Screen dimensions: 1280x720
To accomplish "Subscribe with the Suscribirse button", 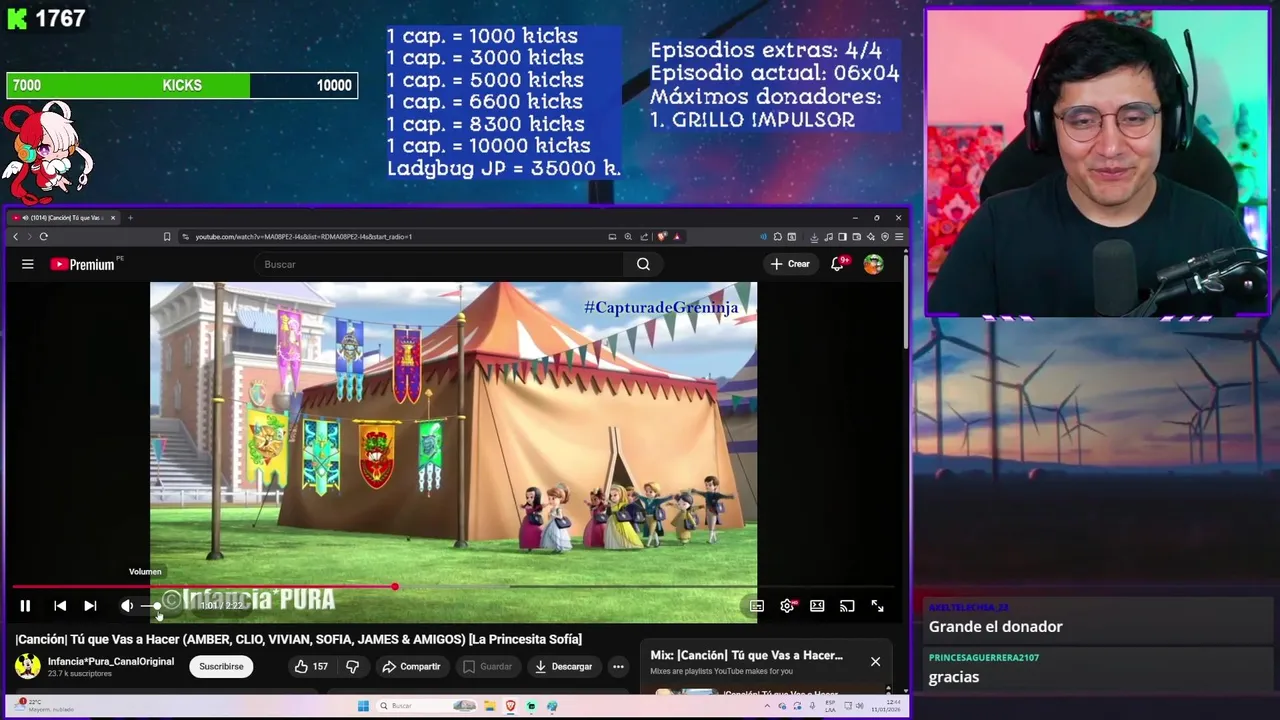I will point(221,666).
